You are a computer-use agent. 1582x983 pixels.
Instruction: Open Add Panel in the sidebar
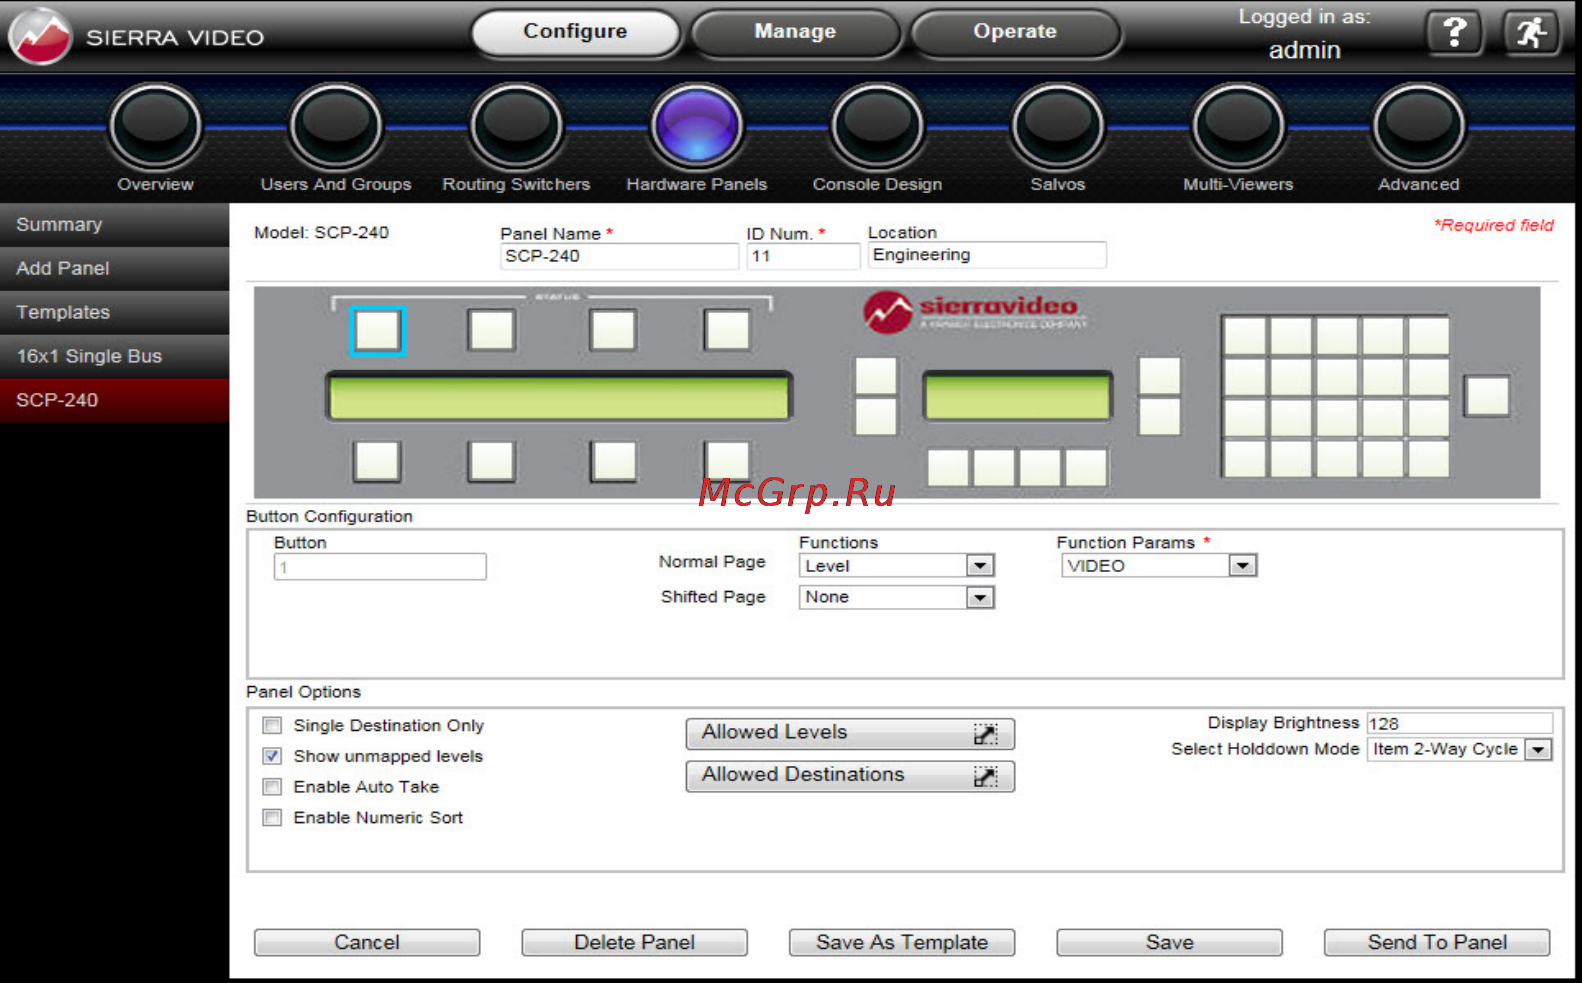tap(115, 269)
